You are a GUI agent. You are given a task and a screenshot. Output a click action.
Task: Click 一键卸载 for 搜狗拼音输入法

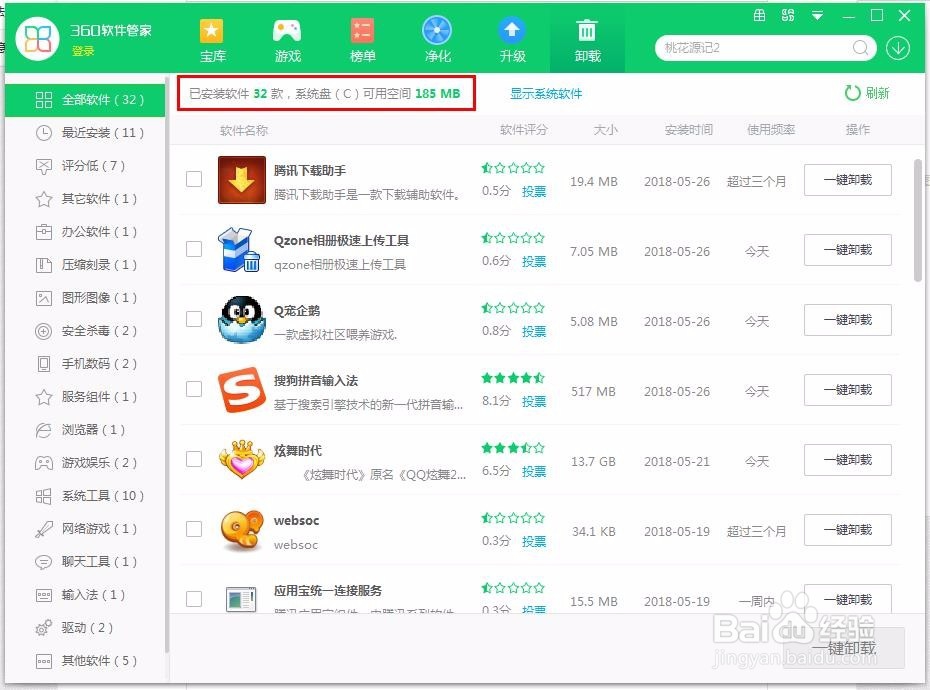(848, 390)
